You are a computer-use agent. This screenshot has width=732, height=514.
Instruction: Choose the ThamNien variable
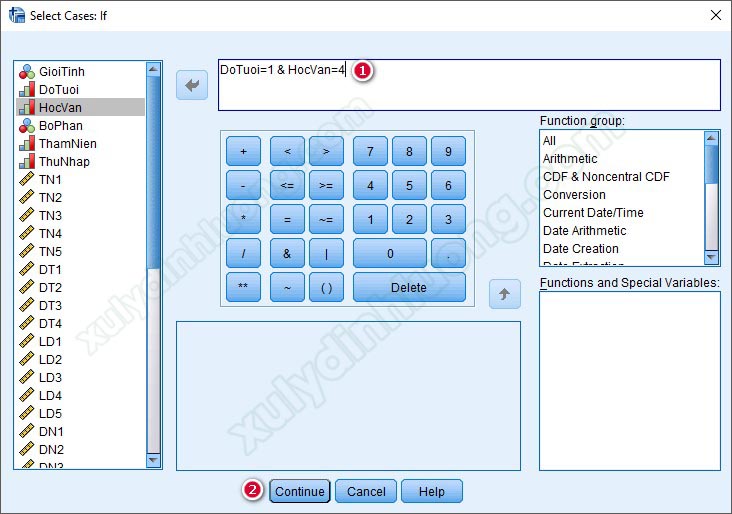[x=68, y=144]
